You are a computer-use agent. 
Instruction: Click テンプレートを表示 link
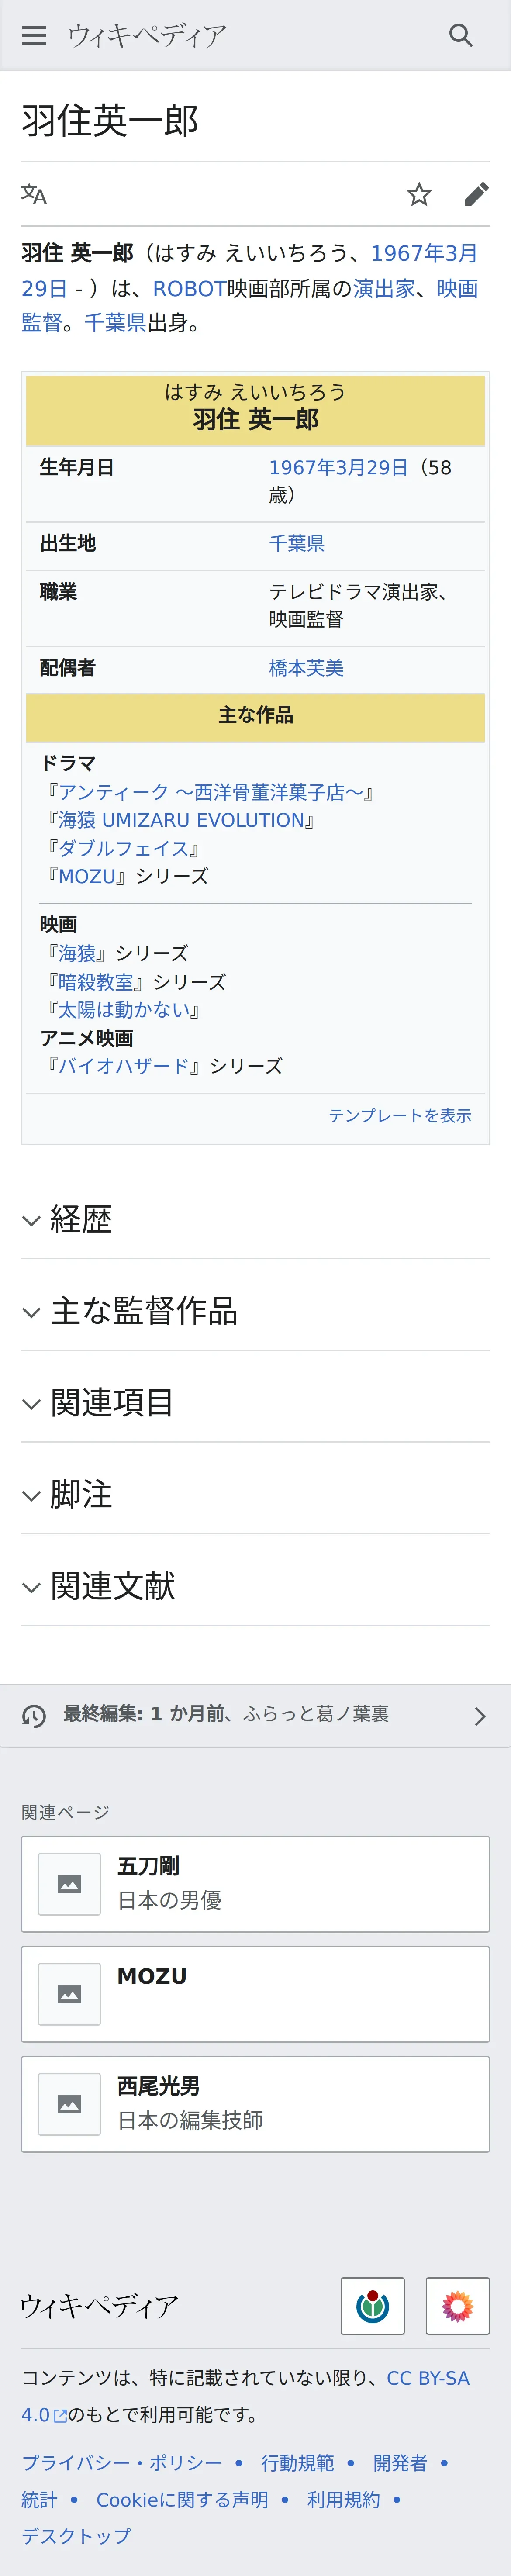click(400, 1115)
